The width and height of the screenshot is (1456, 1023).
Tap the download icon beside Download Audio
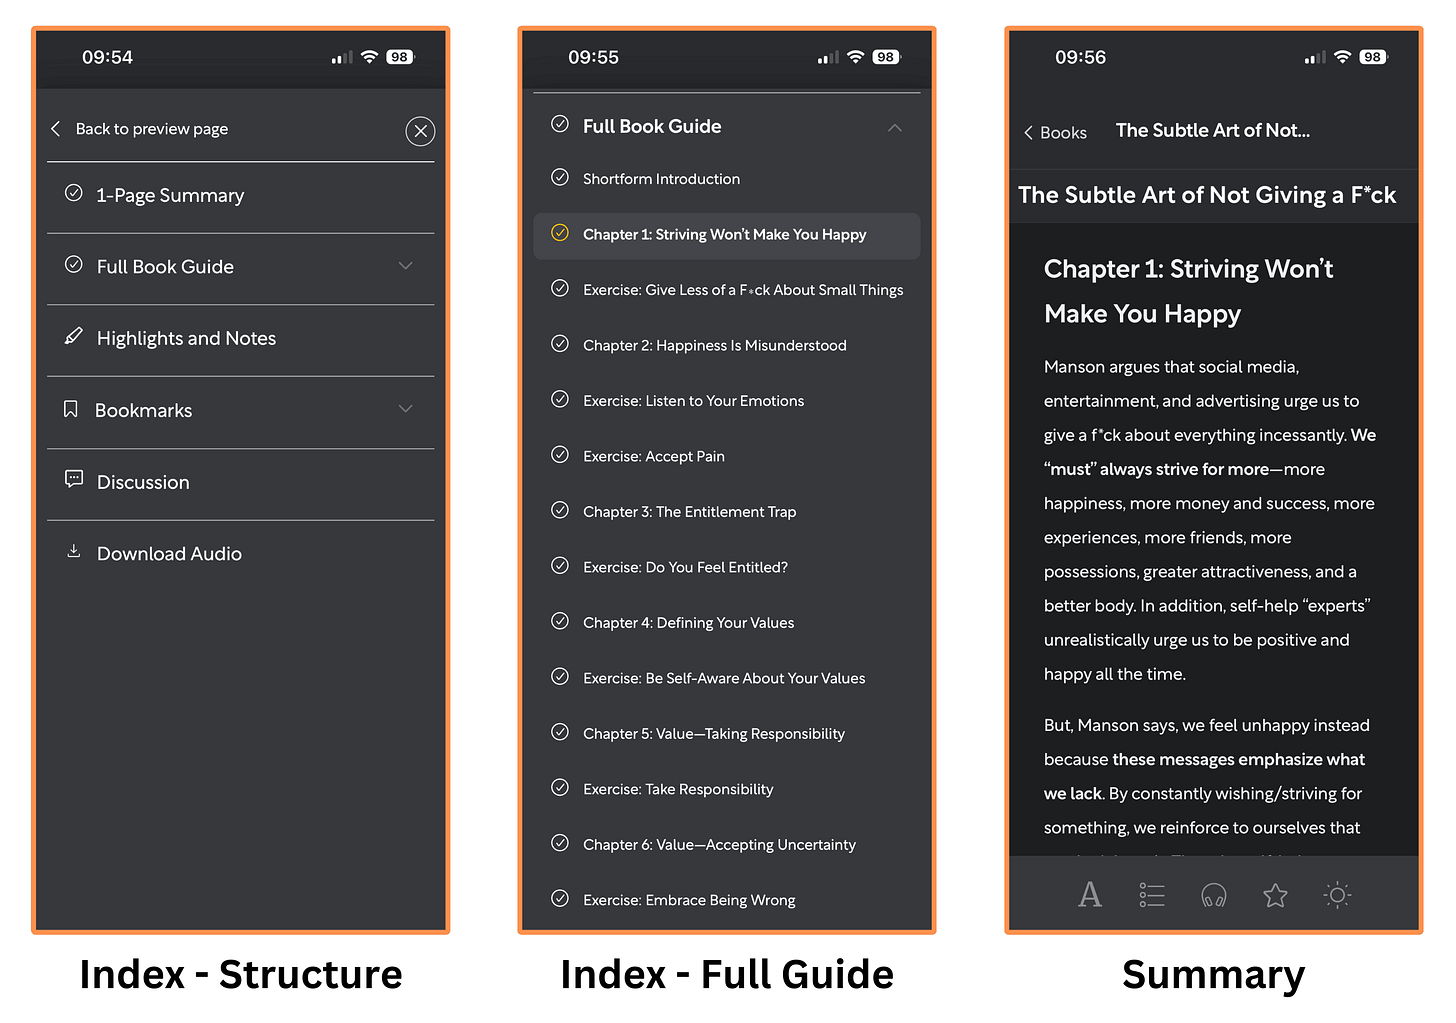pos(73,551)
